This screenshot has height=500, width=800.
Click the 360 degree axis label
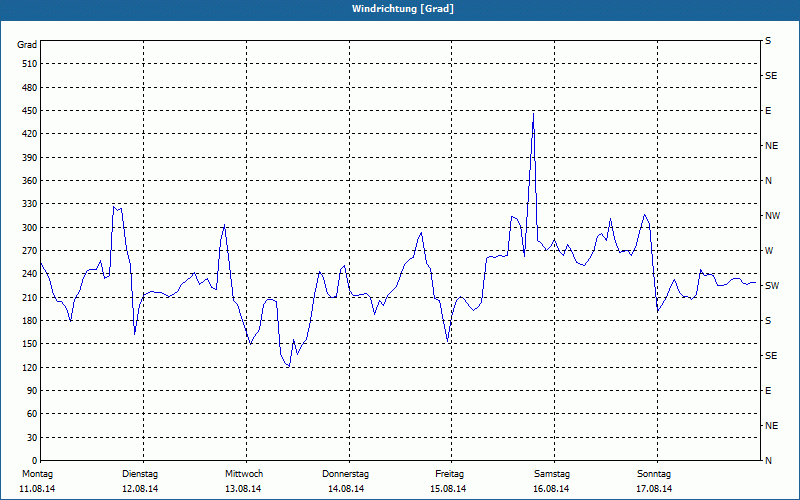point(30,181)
